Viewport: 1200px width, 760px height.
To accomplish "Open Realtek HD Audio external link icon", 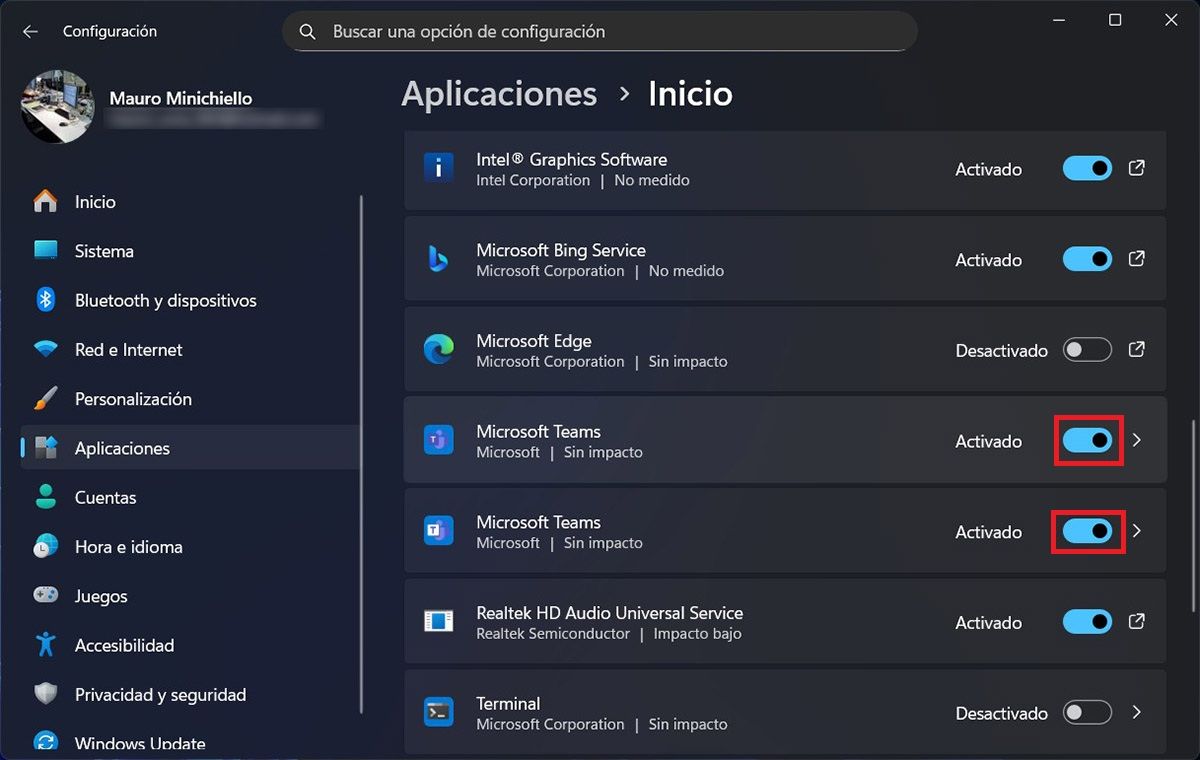I will [x=1136, y=622].
